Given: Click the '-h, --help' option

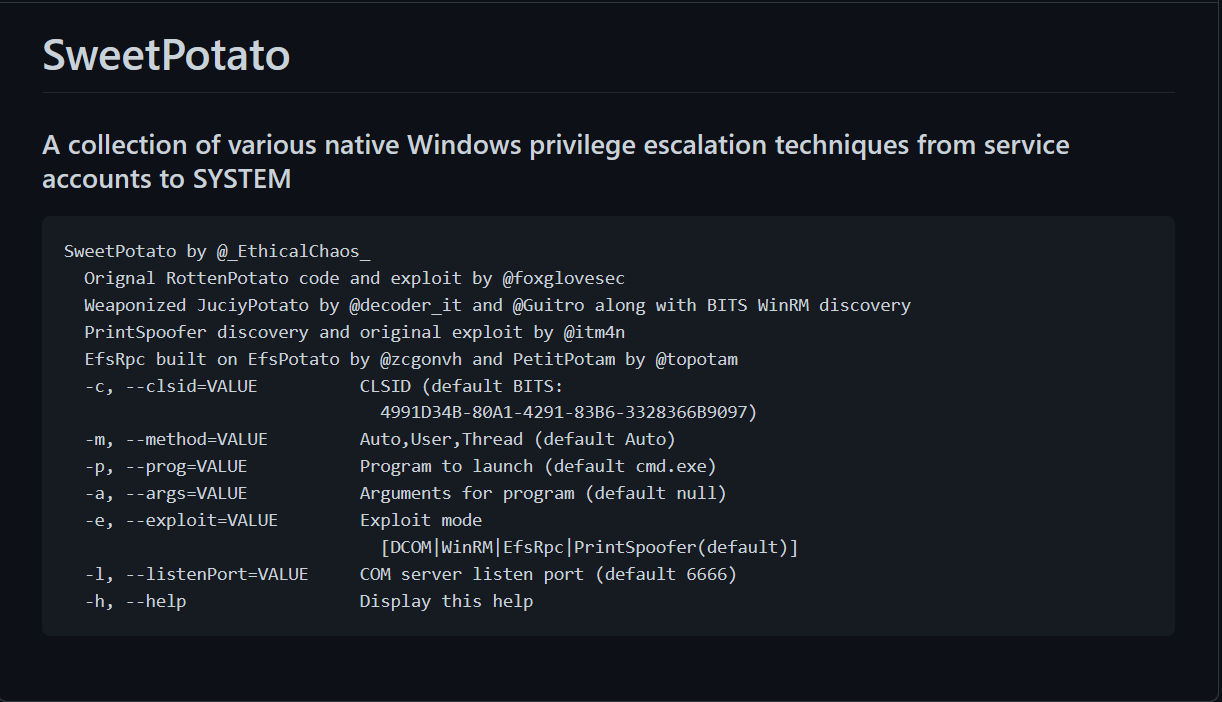Looking at the screenshot, I should (x=135, y=601).
